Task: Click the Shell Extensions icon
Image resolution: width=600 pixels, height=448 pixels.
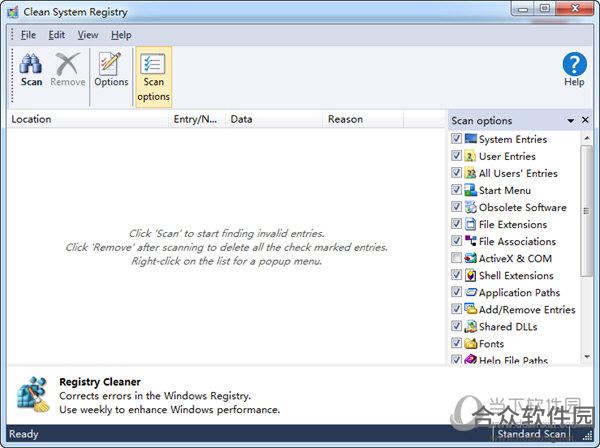Action: pos(470,275)
